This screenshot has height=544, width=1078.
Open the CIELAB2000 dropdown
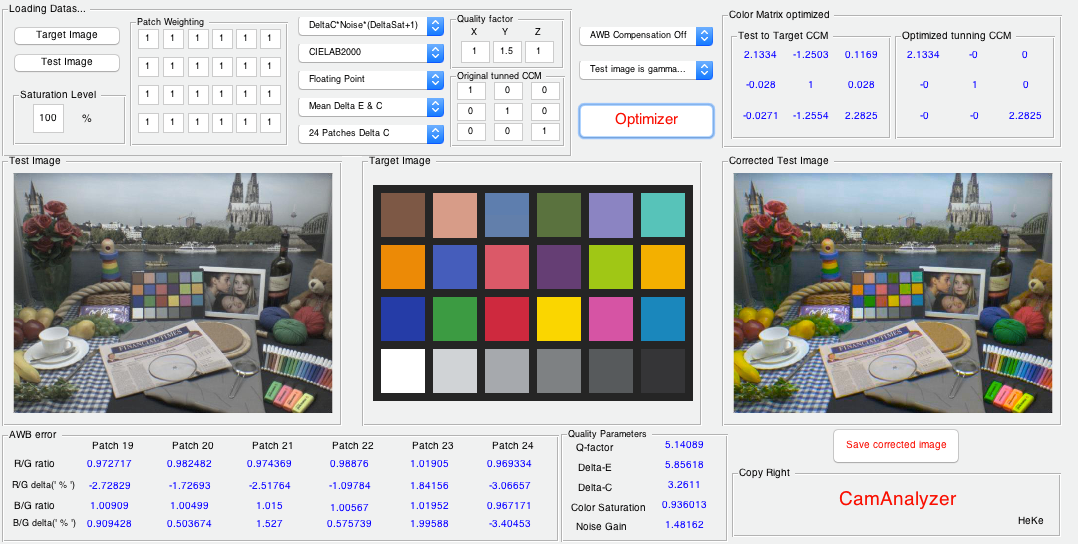[371, 52]
